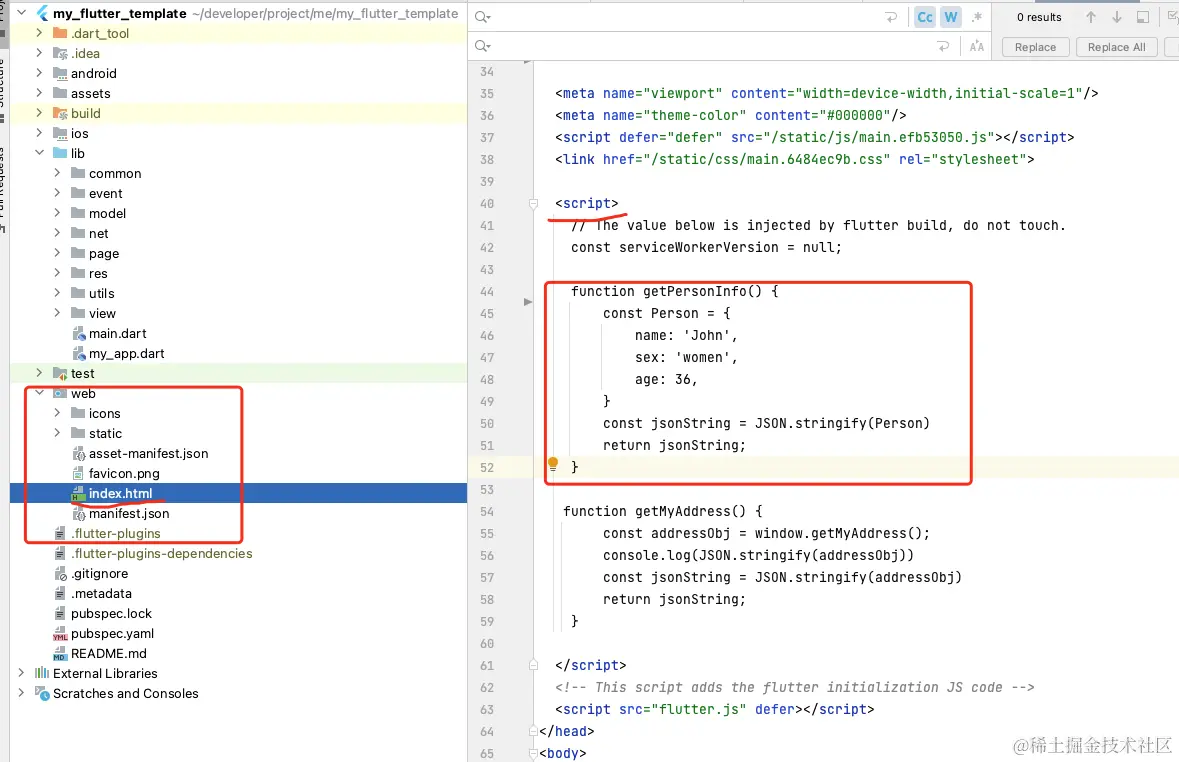Open main.dart file
Screen dimensions: 1179x762
click(117, 333)
